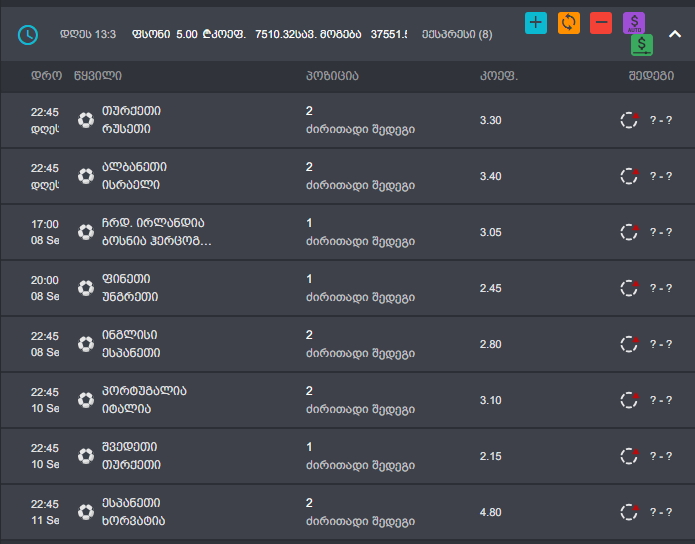Select the თურქეთი team name
Image resolution: width=695 pixels, height=544 pixels.
(x=131, y=110)
